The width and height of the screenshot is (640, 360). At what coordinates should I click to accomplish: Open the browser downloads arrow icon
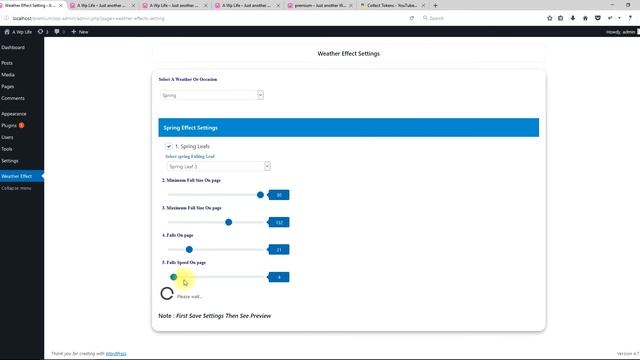click(x=573, y=18)
